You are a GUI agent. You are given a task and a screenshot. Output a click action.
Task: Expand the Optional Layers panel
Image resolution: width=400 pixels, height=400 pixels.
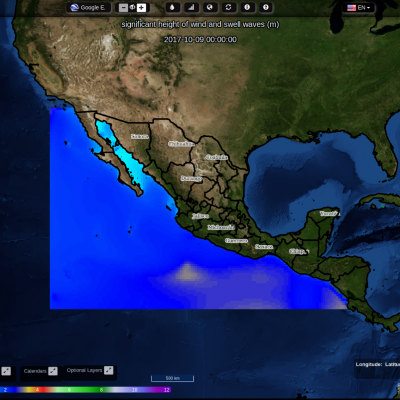(108, 370)
